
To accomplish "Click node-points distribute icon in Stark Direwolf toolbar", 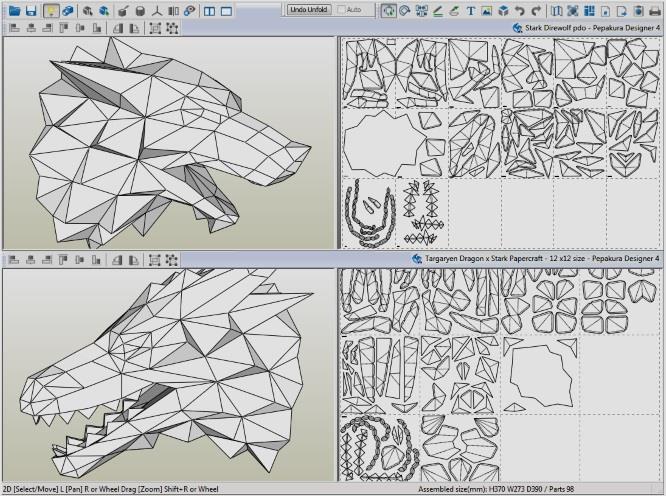I will click(172, 28).
